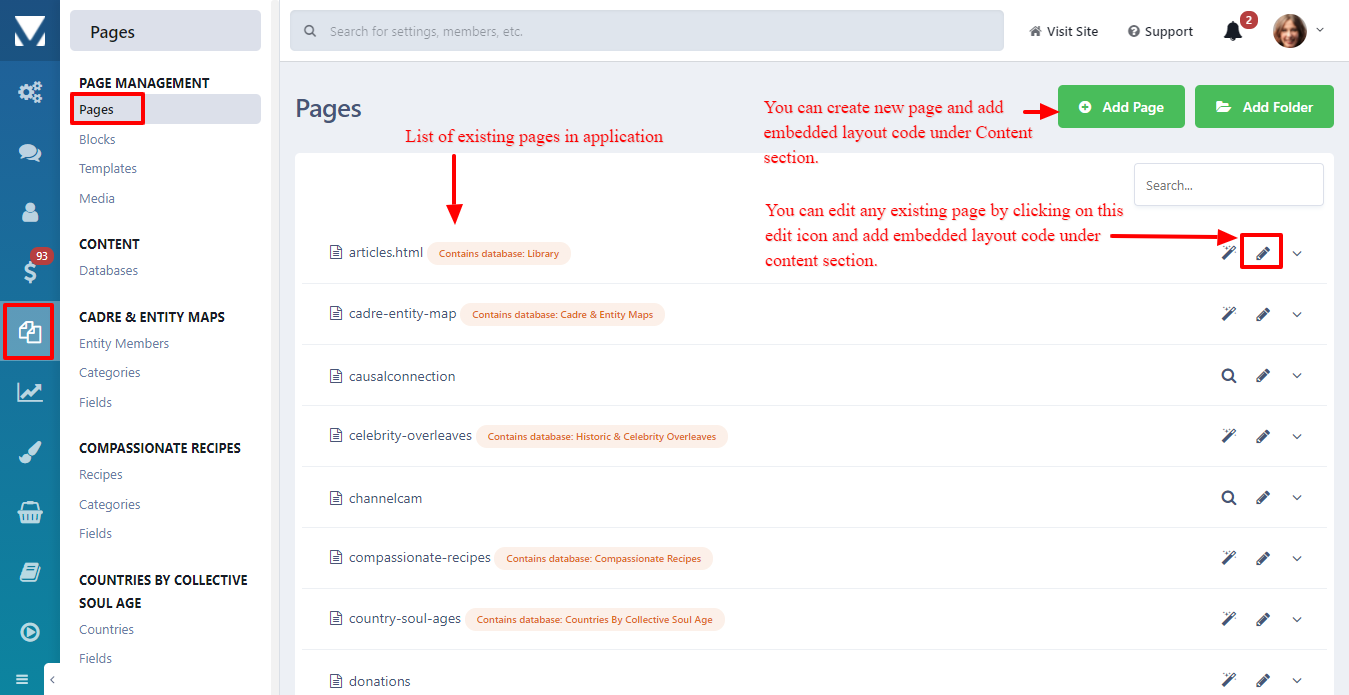This screenshot has height=695, width=1349.
Task: Open the System settings gears icon
Action: point(30,93)
